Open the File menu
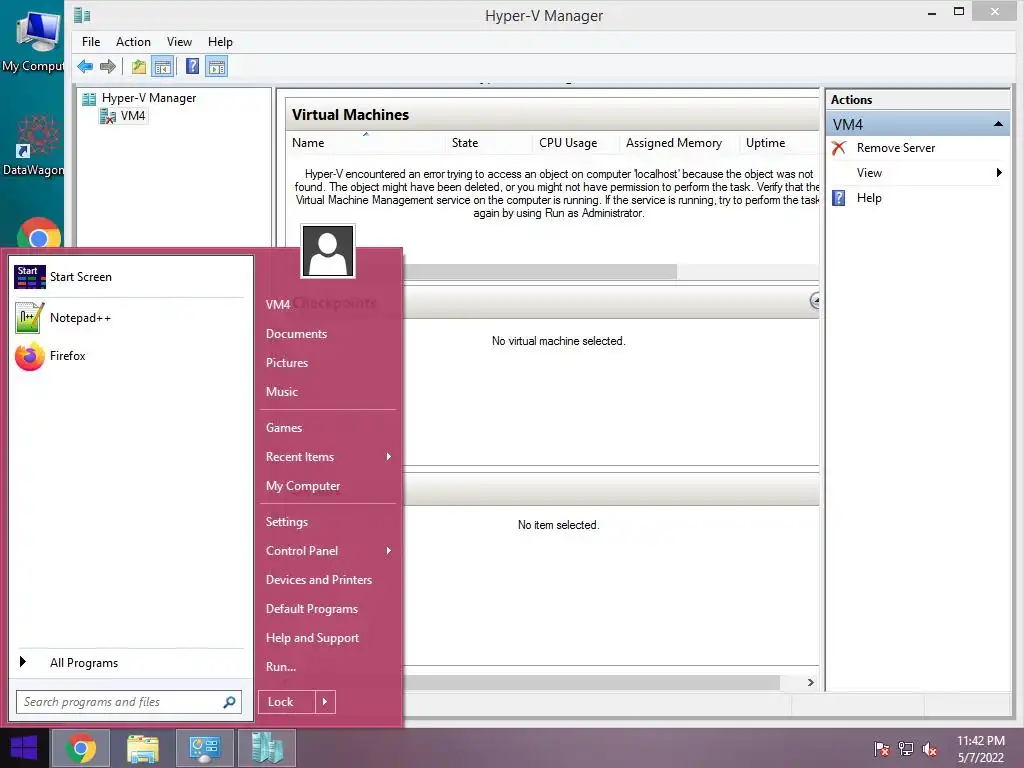 tap(91, 42)
